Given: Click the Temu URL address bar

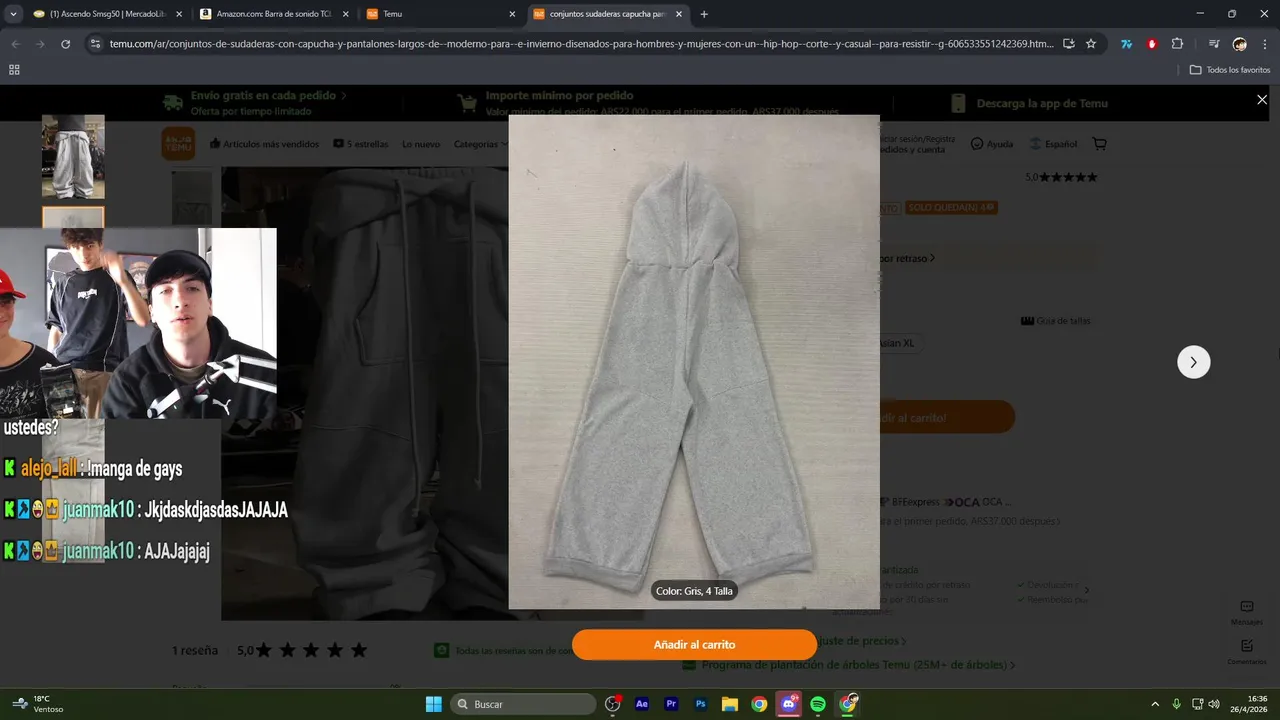Looking at the screenshot, I should point(580,44).
